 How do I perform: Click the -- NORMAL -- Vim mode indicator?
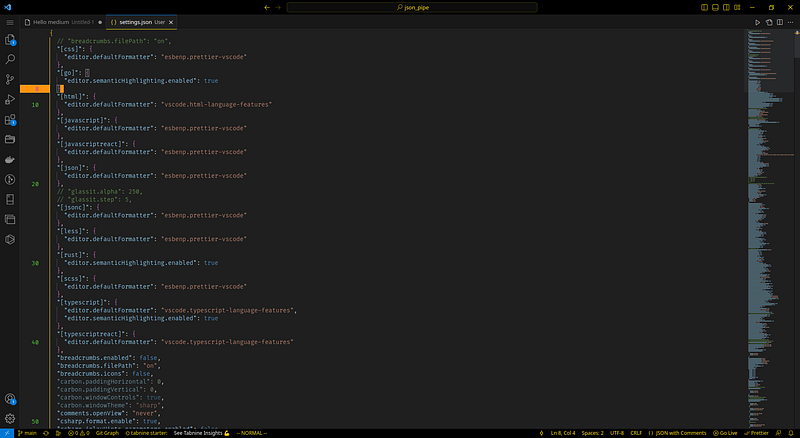[252, 433]
